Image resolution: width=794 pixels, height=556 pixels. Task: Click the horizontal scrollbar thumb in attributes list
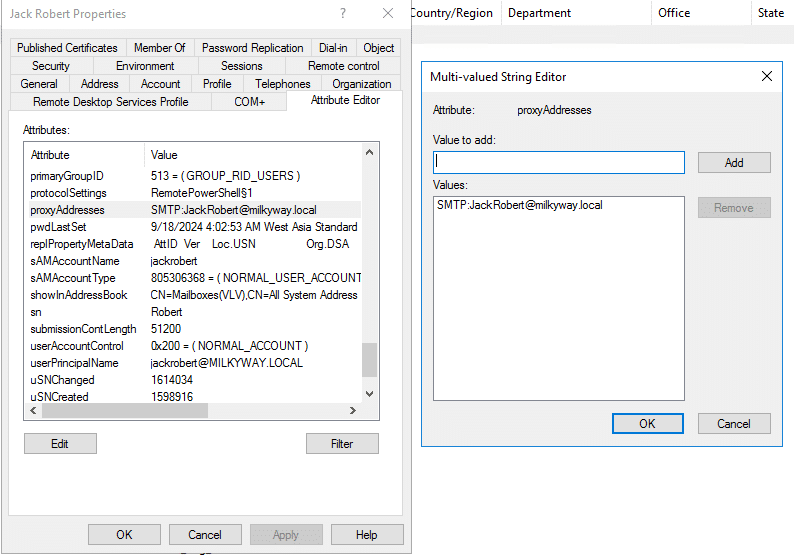click(125, 411)
